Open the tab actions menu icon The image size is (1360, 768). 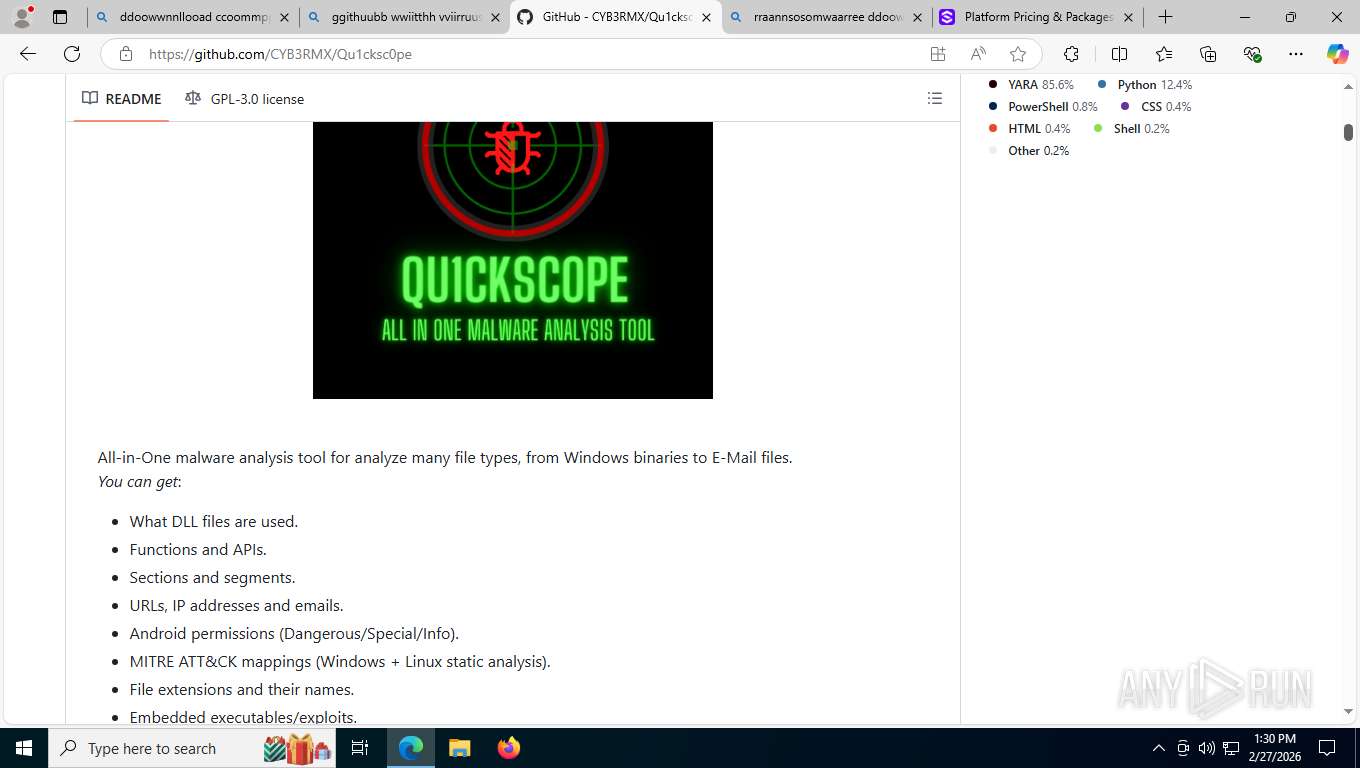click(60, 17)
